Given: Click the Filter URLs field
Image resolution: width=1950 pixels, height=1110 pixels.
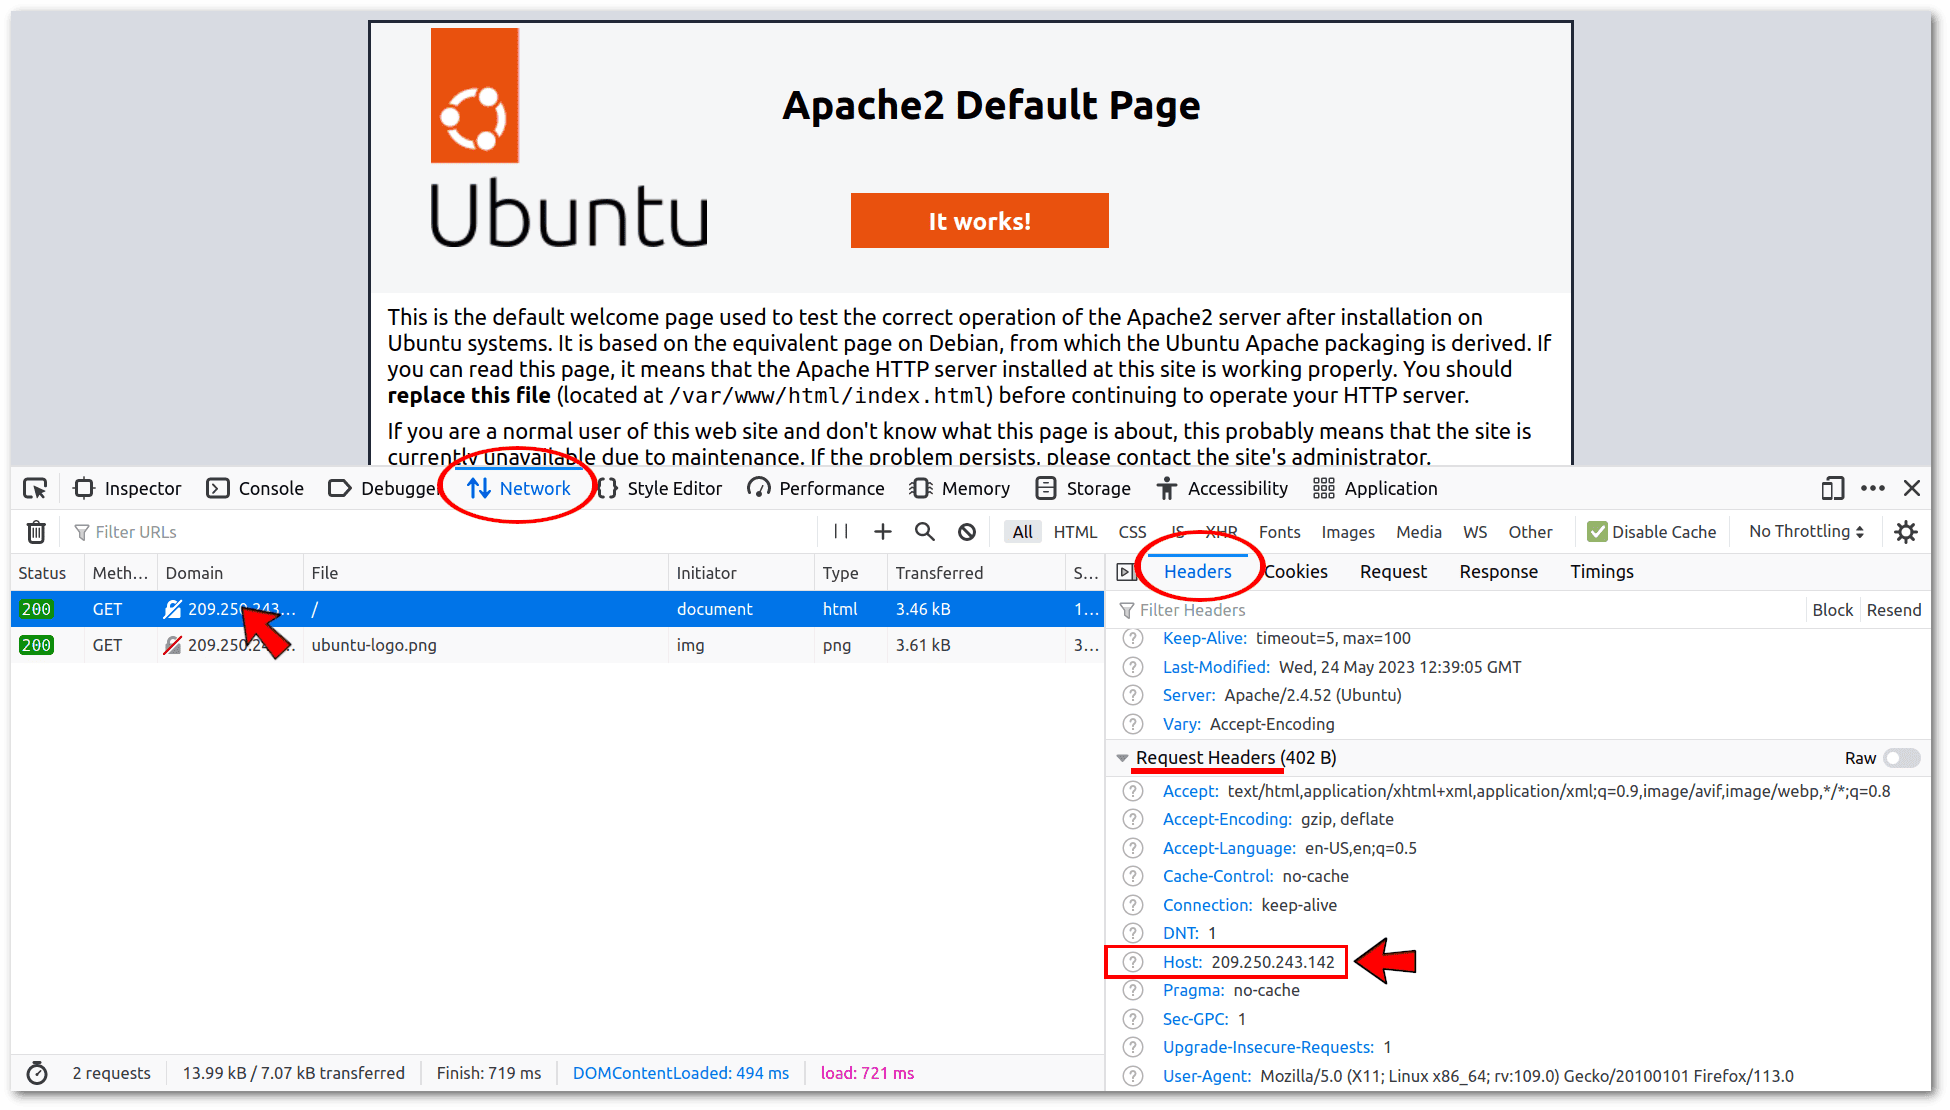Looking at the screenshot, I should click(x=440, y=532).
